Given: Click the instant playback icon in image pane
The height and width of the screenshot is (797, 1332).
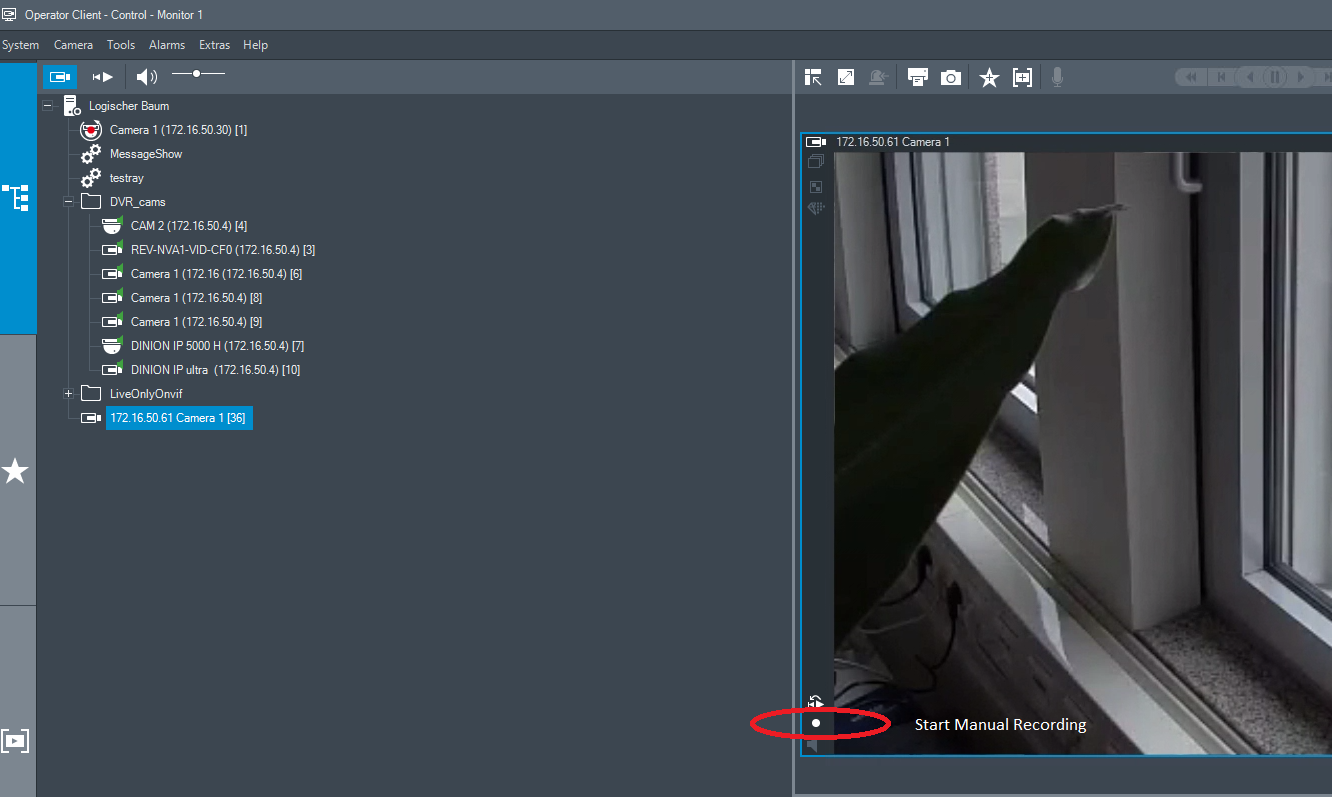Looking at the screenshot, I should [x=816, y=702].
